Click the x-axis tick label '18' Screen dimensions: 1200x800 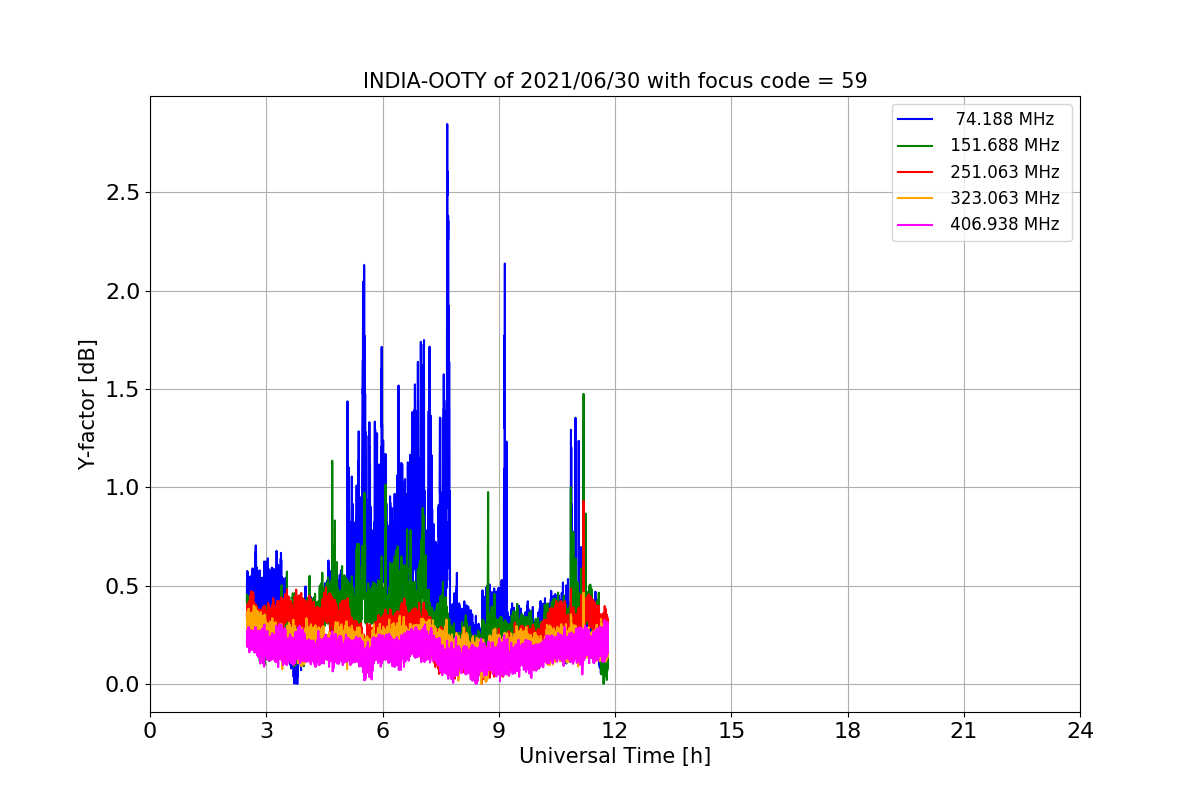pos(847,731)
